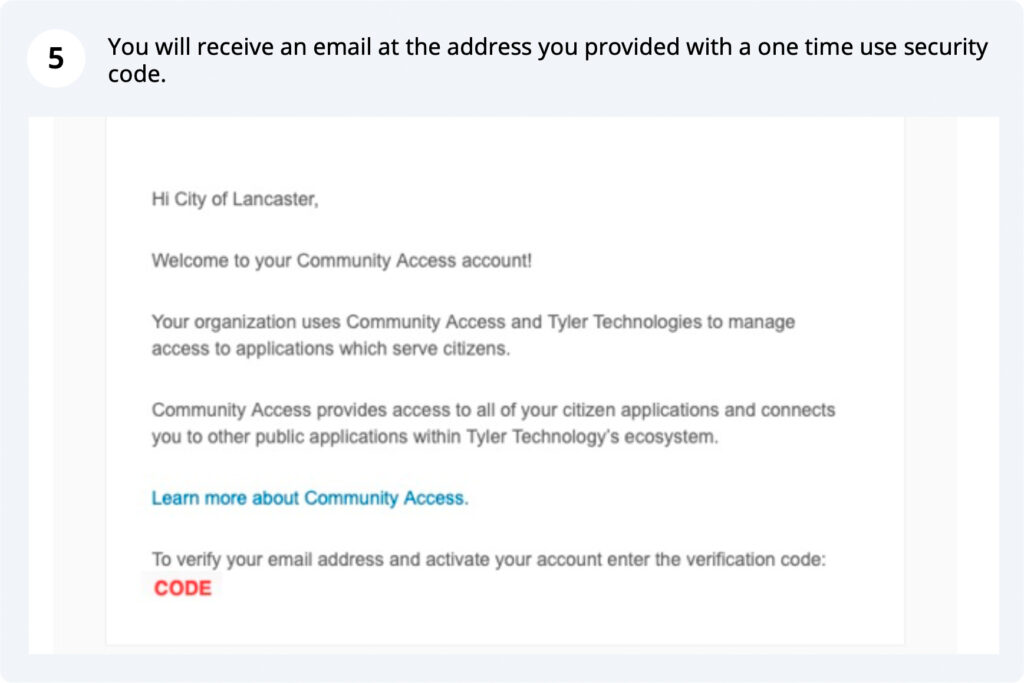The height and width of the screenshot is (683, 1024).
Task: Open the Learn more about Community Access link
Action: coord(310,498)
